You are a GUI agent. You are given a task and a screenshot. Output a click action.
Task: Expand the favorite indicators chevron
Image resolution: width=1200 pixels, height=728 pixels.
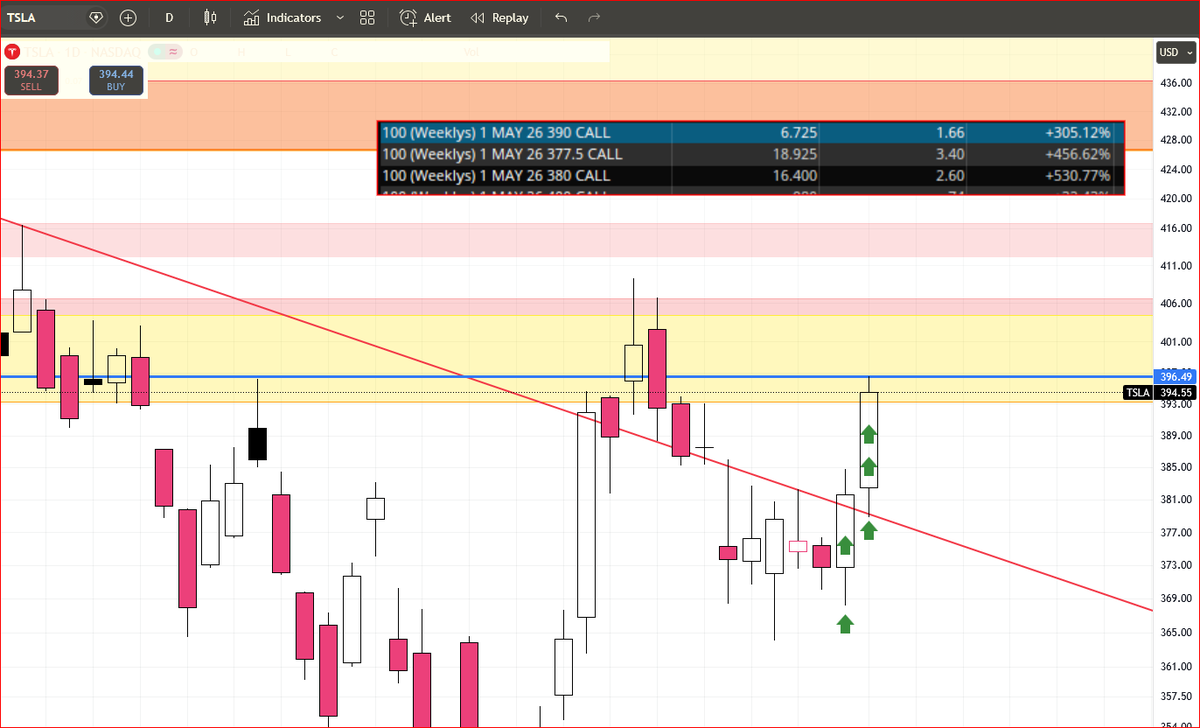[340, 18]
